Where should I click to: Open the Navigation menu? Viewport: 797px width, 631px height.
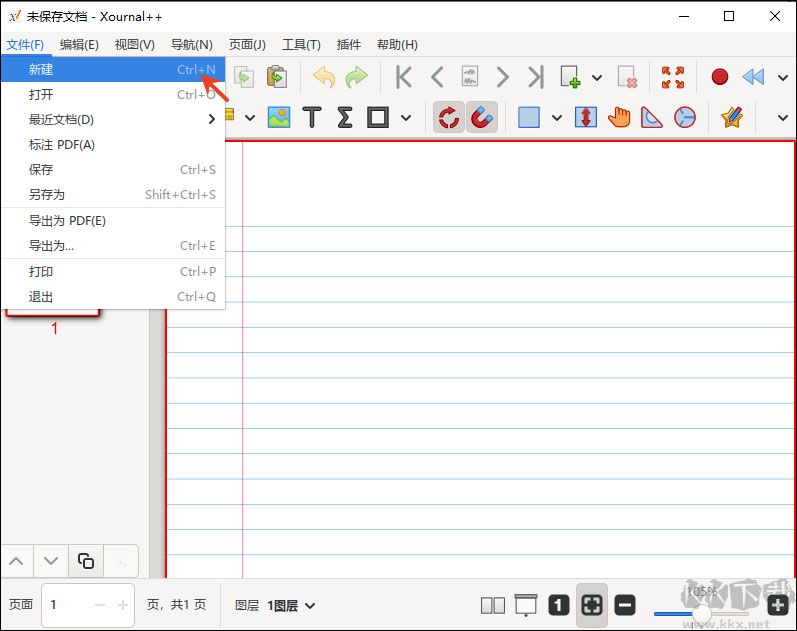(191, 45)
